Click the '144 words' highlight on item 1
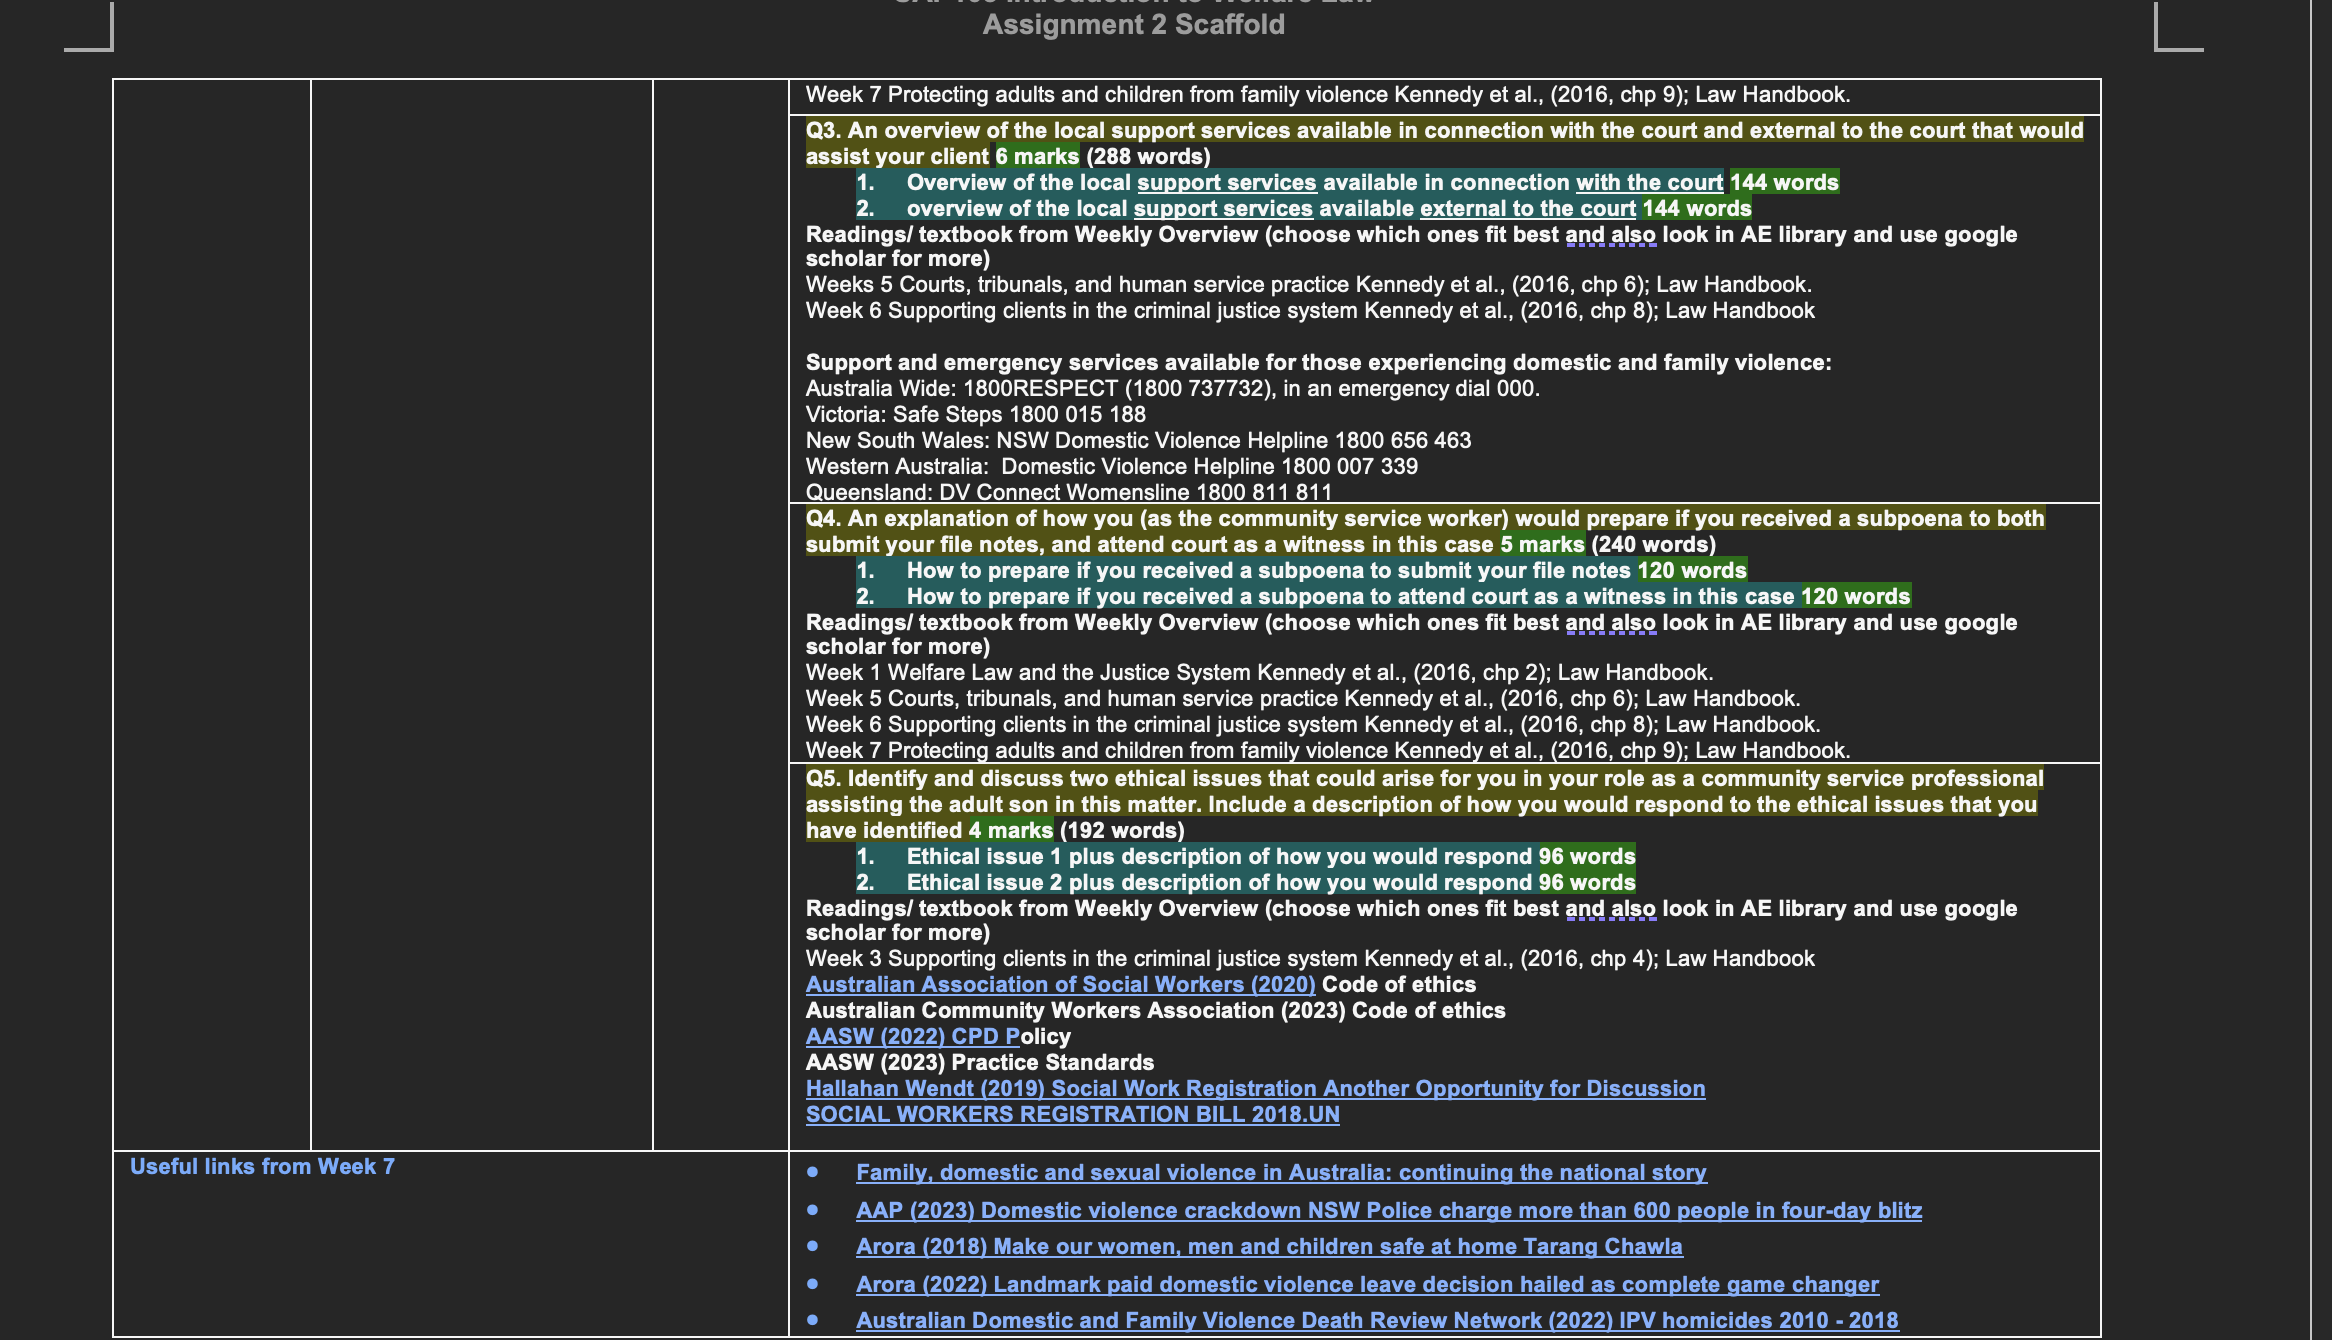2332x1340 pixels. [1784, 183]
